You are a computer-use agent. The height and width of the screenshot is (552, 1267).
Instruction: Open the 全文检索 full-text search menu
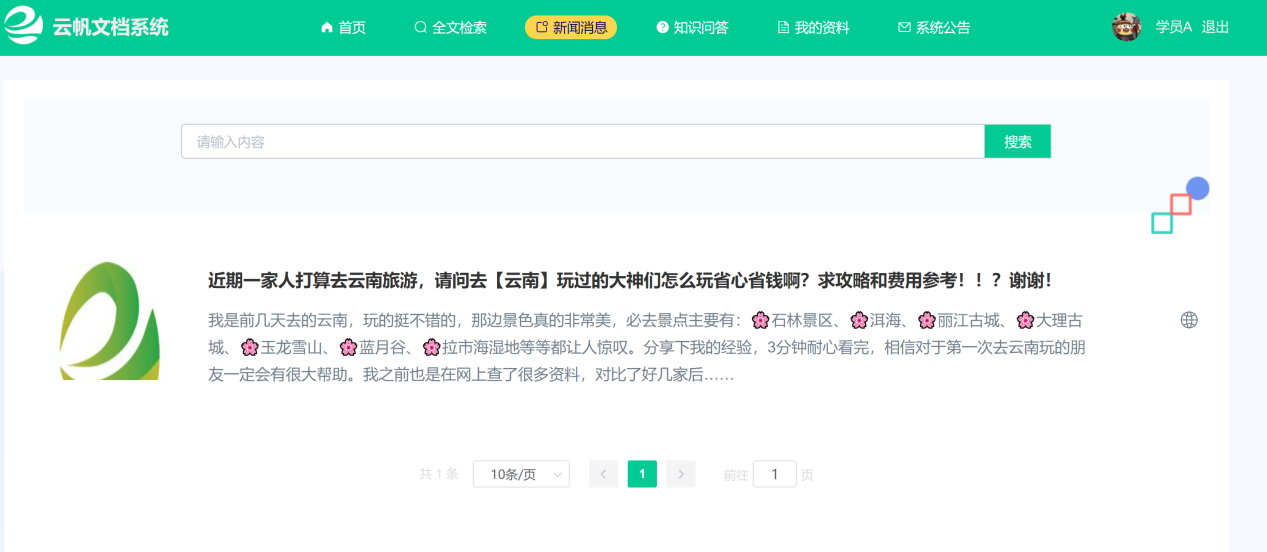[x=451, y=28]
